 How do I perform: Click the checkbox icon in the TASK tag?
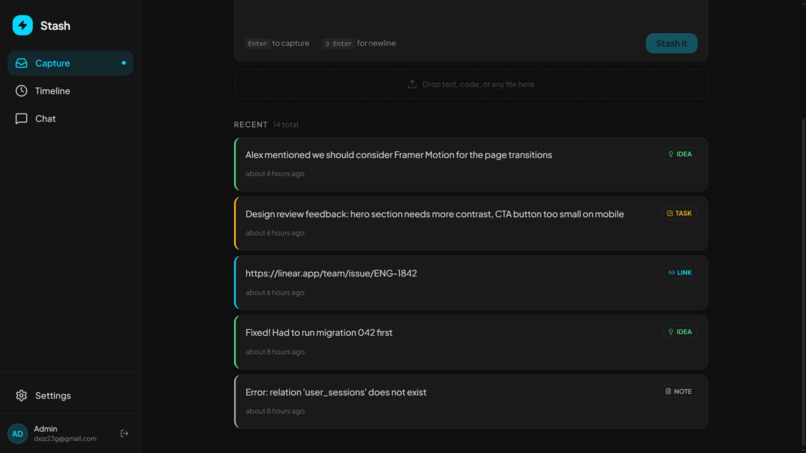click(x=669, y=213)
